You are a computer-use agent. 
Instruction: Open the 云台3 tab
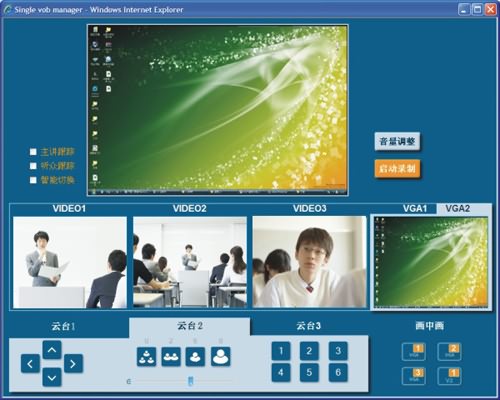point(309,326)
